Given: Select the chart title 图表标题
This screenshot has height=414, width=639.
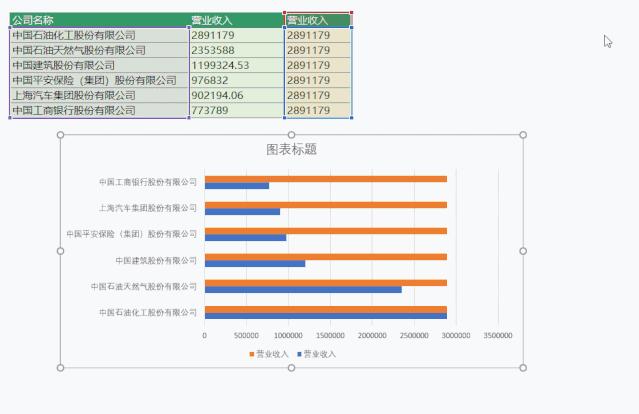Looking at the screenshot, I should [291, 149].
